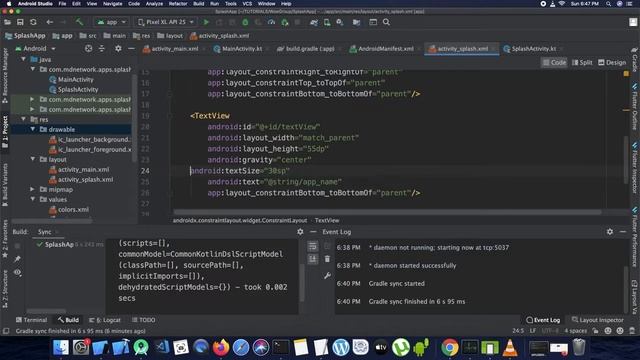Screen dimensions: 640x360
Task: Toggle the tool-windows square icon in status bar
Action: pos(6,331)
